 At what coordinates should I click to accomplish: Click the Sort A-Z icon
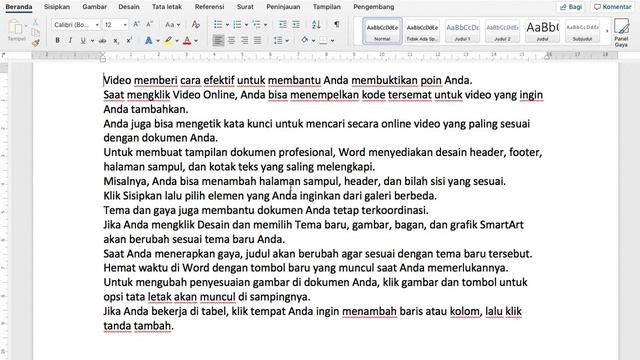316,25
